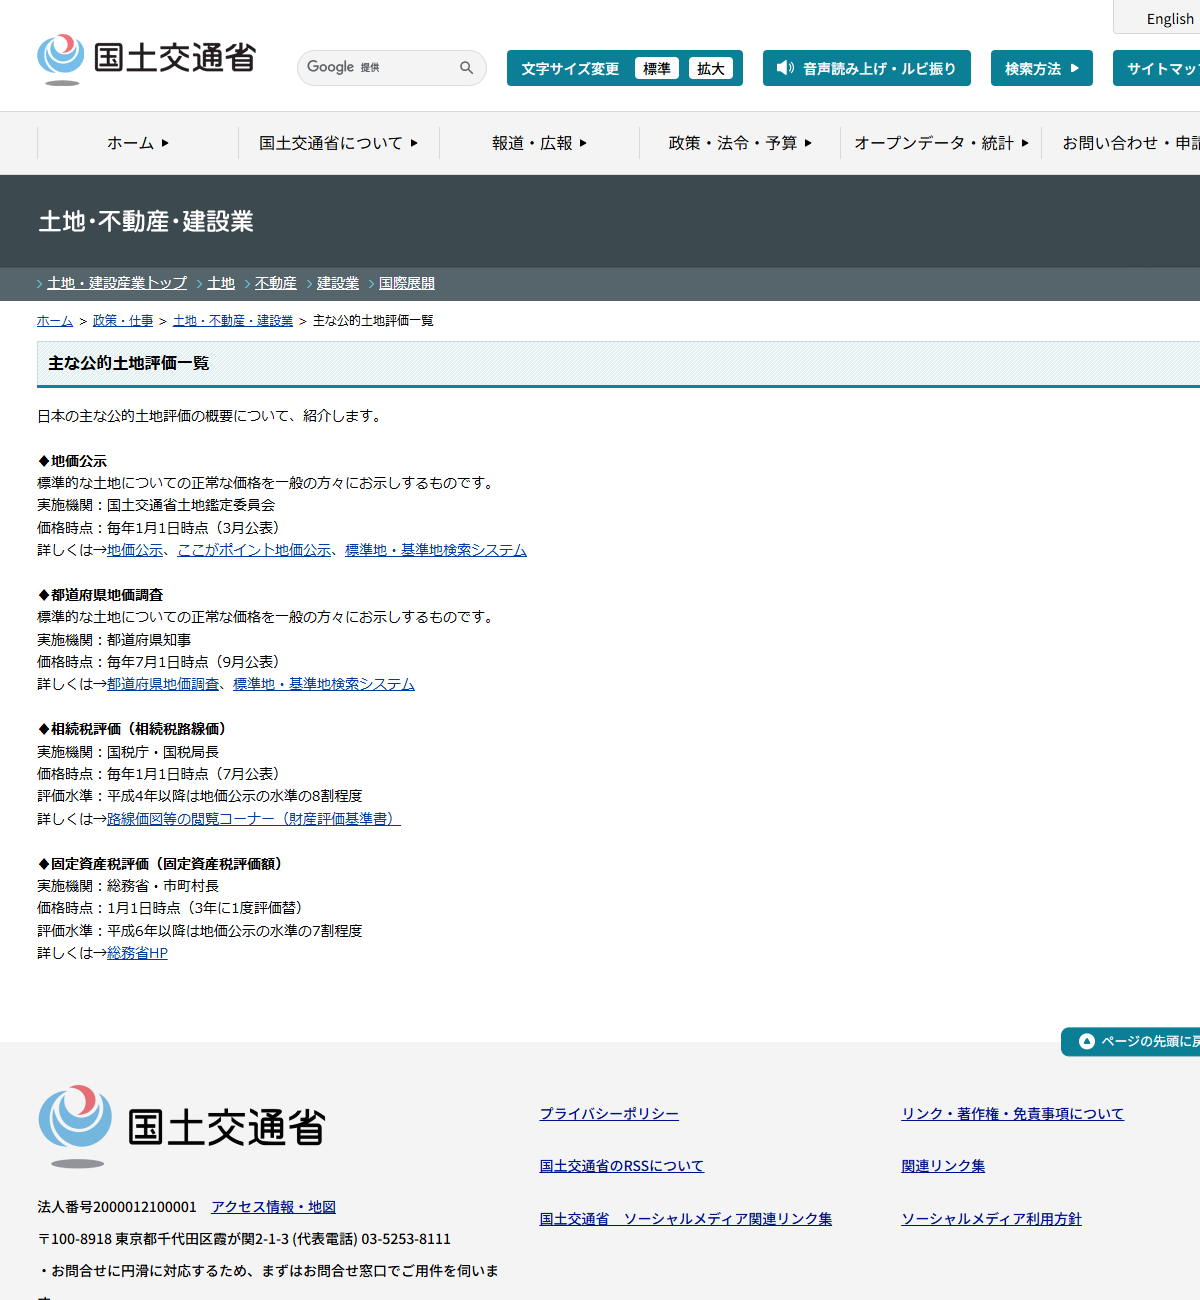
Task: Click the footer 国土交通省 logo
Action: 182,1126
